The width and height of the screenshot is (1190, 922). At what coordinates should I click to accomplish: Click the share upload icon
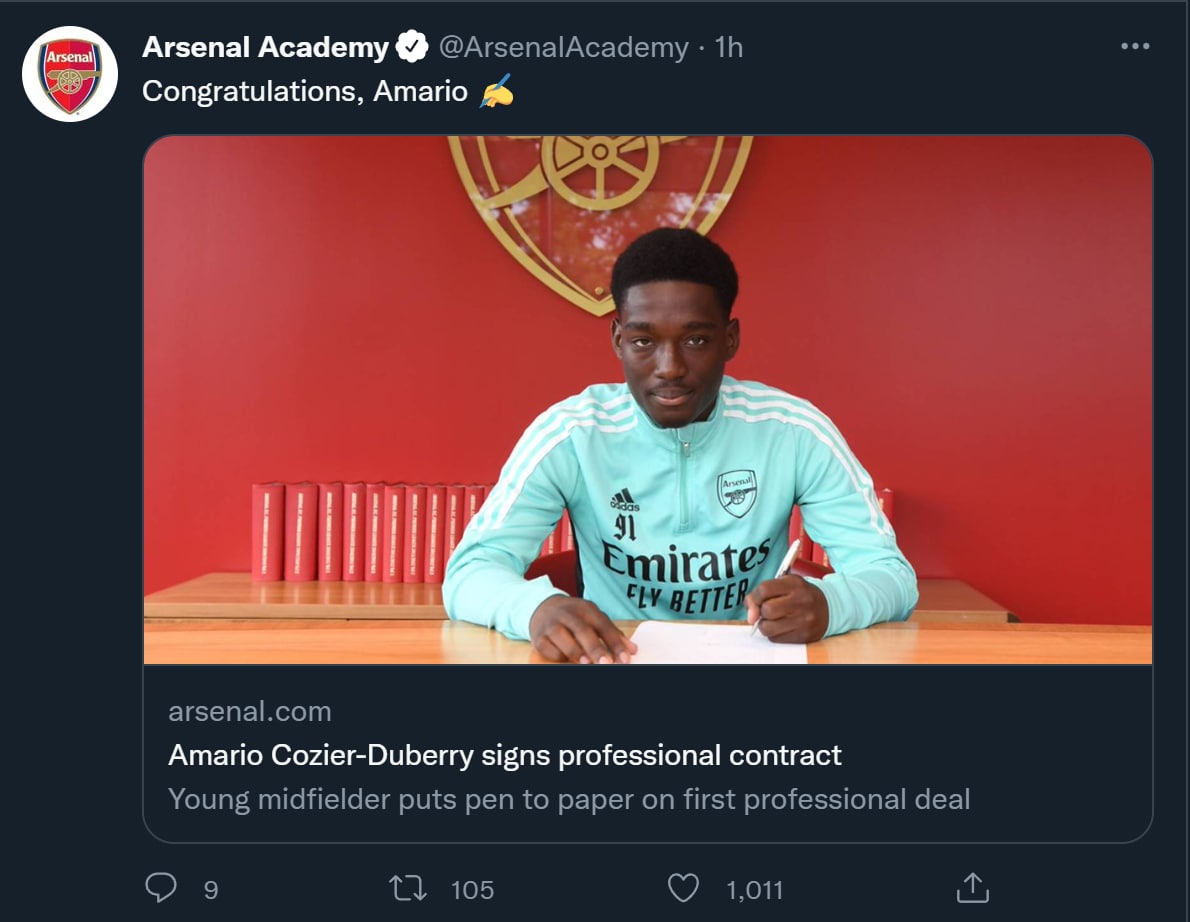(972, 888)
